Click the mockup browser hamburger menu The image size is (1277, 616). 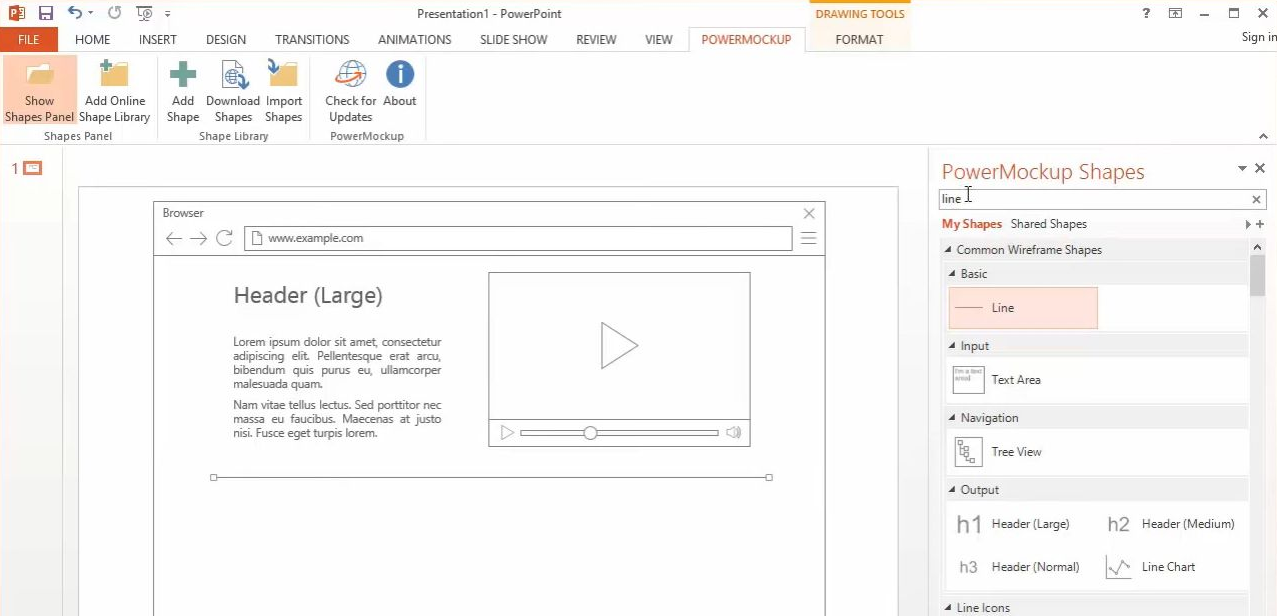809,238
